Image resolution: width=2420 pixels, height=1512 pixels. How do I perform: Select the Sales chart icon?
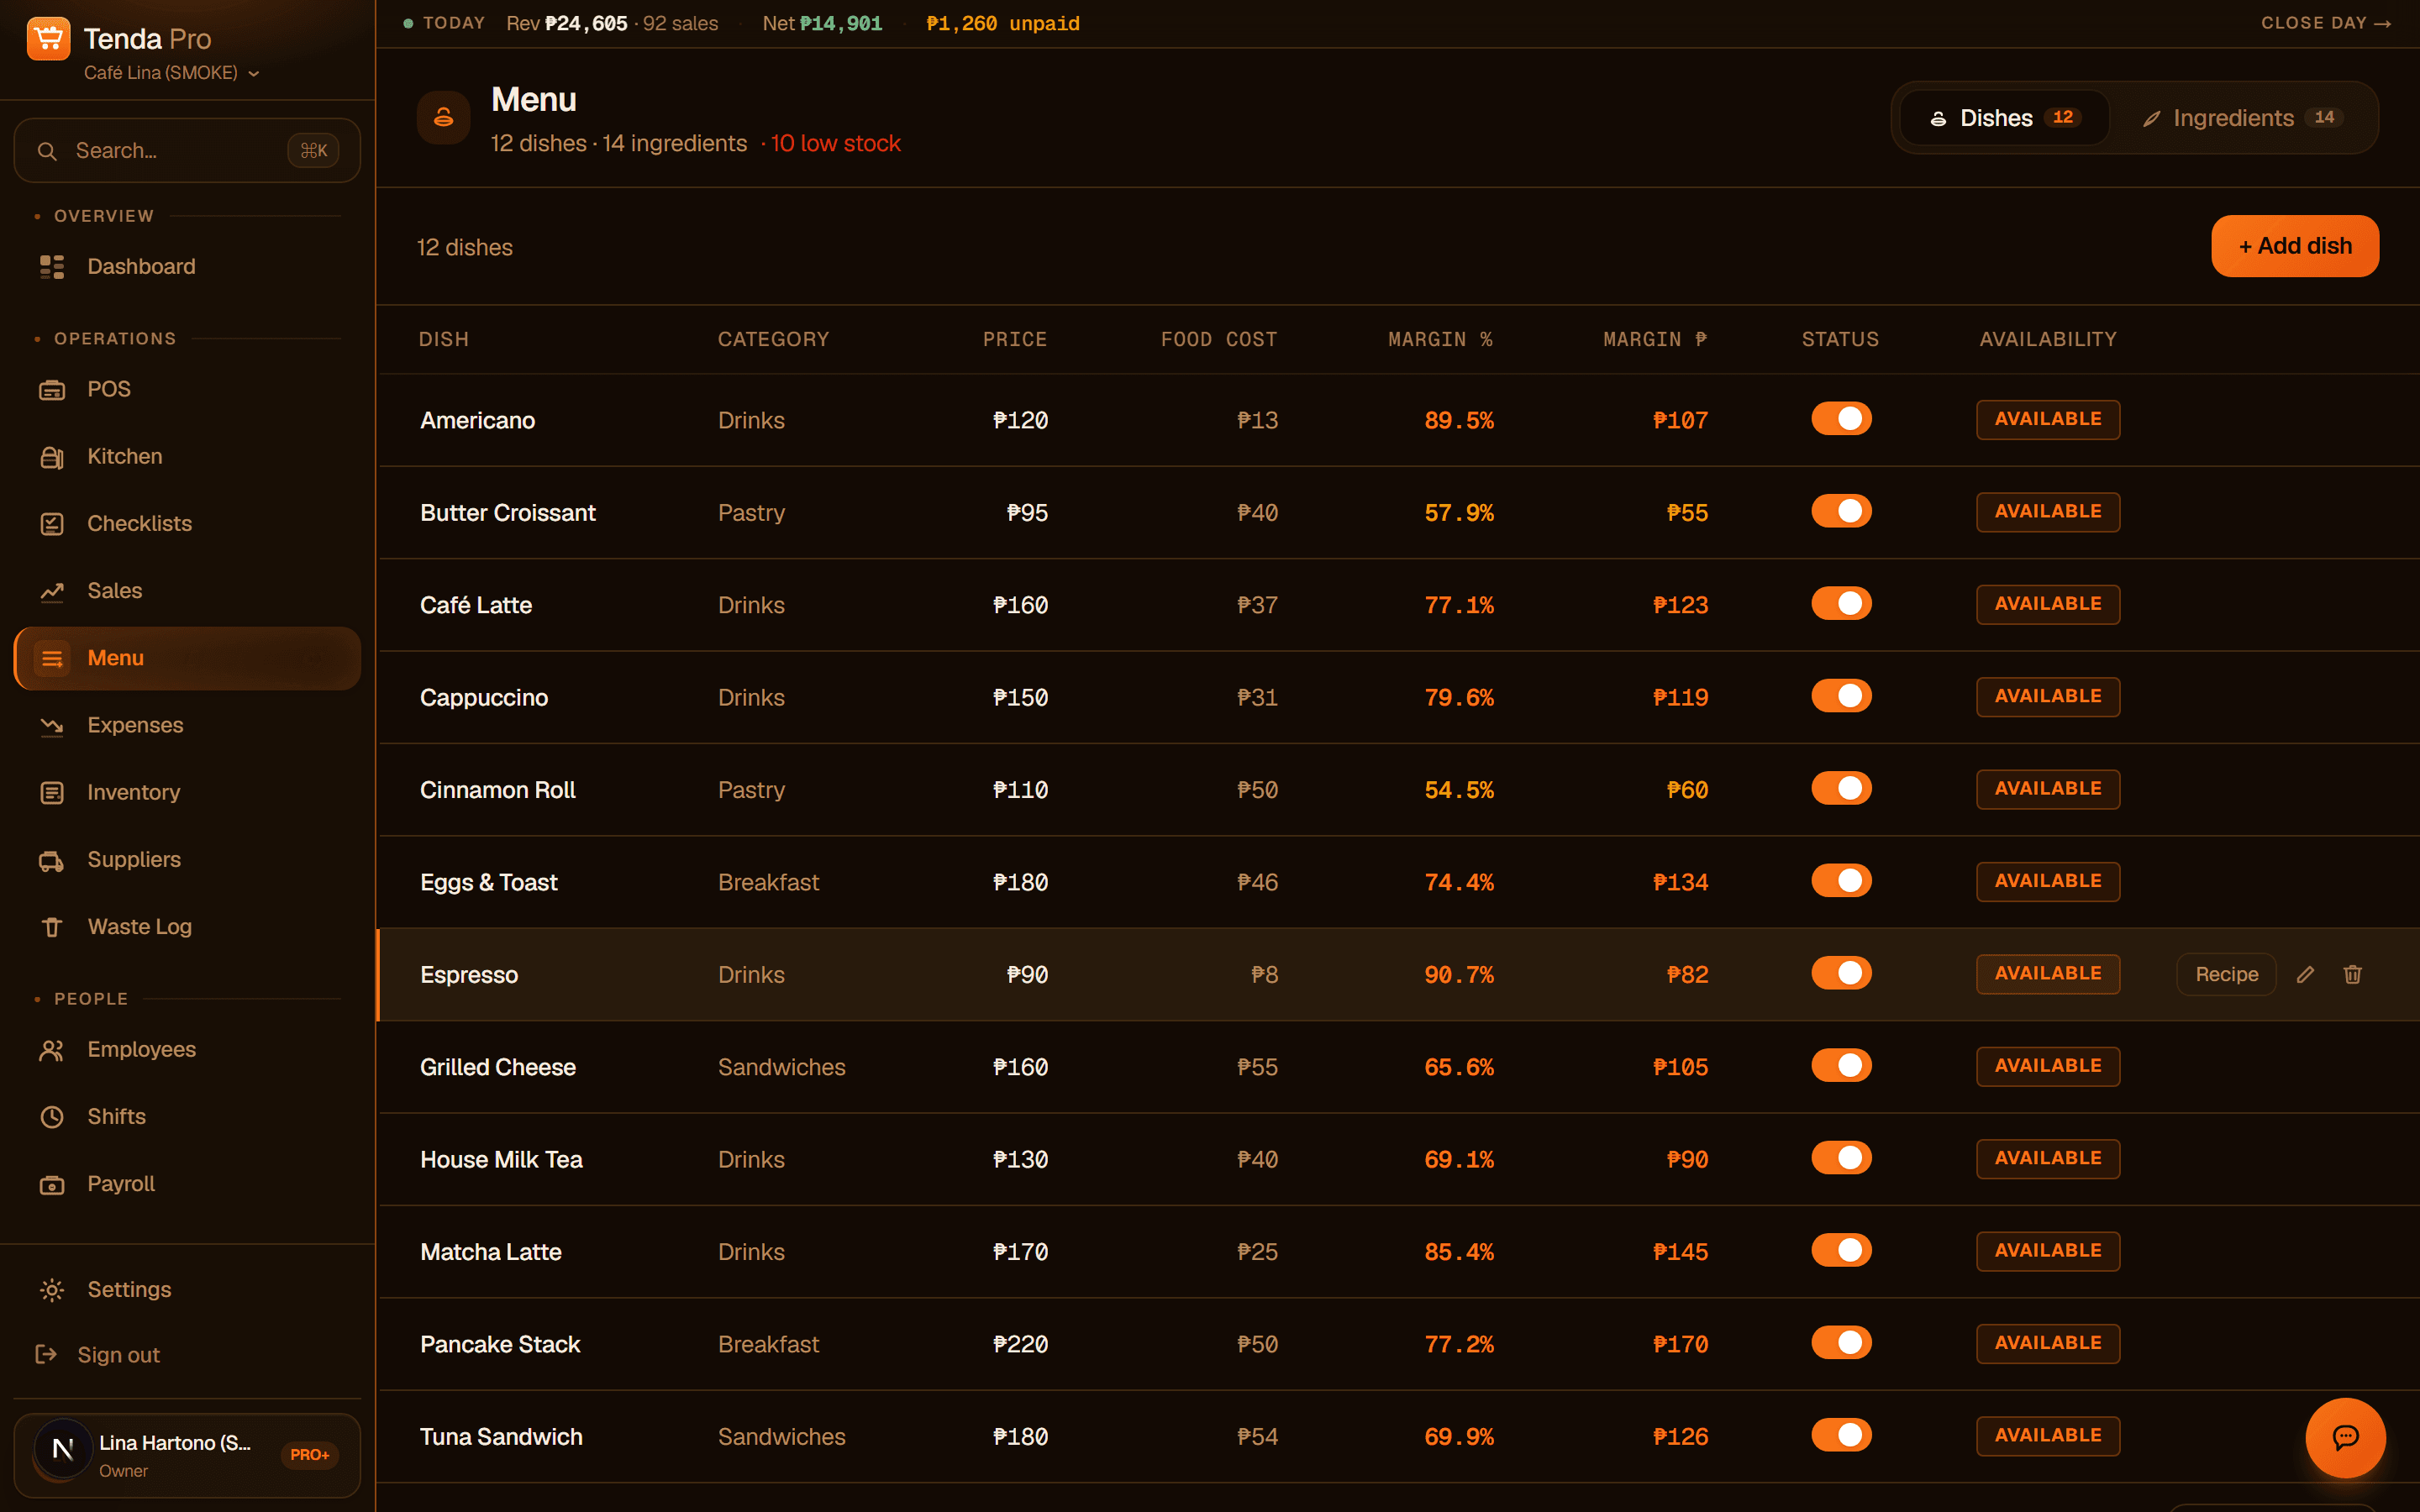pyautogui.click(x=52, y=591)
